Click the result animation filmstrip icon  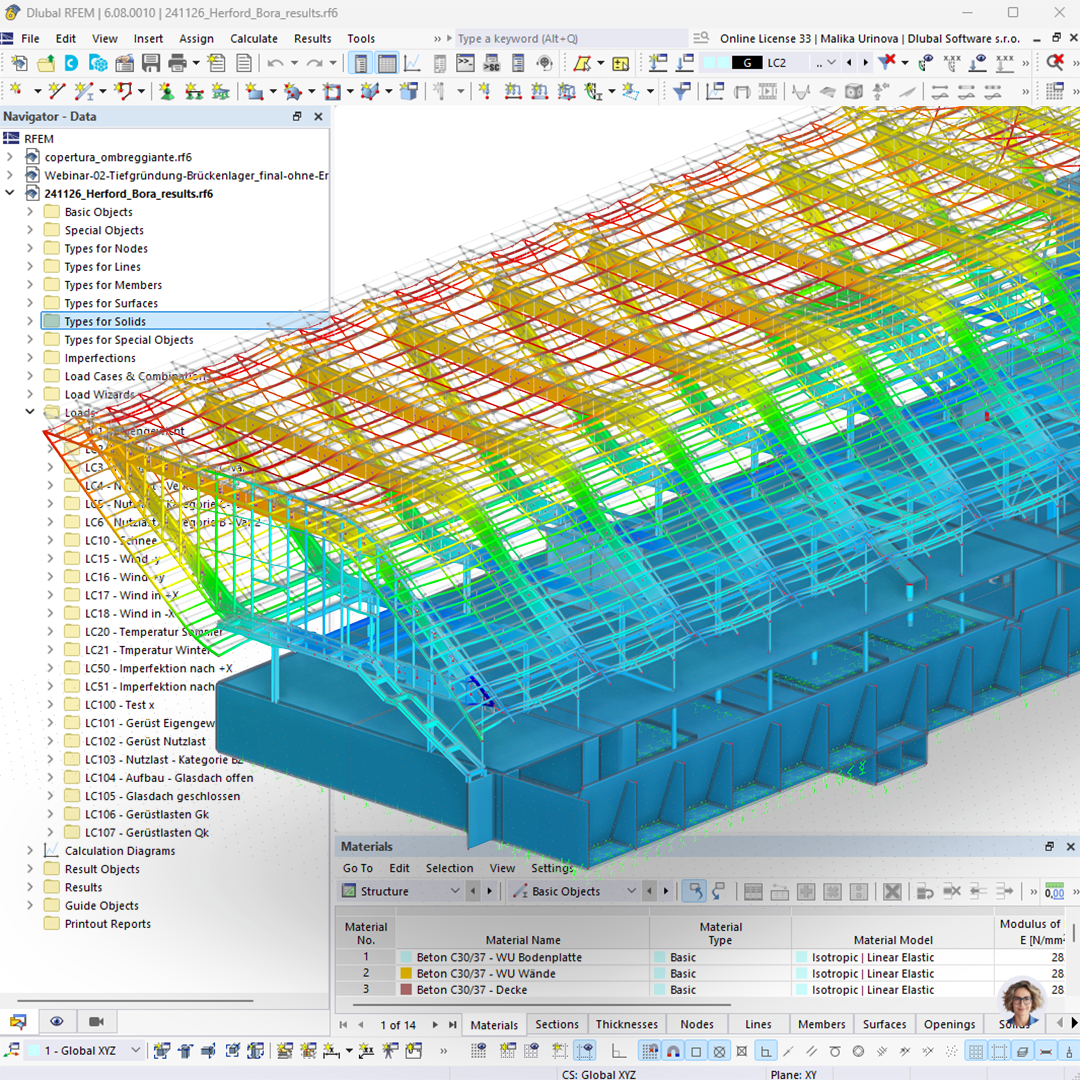(767, 90)
